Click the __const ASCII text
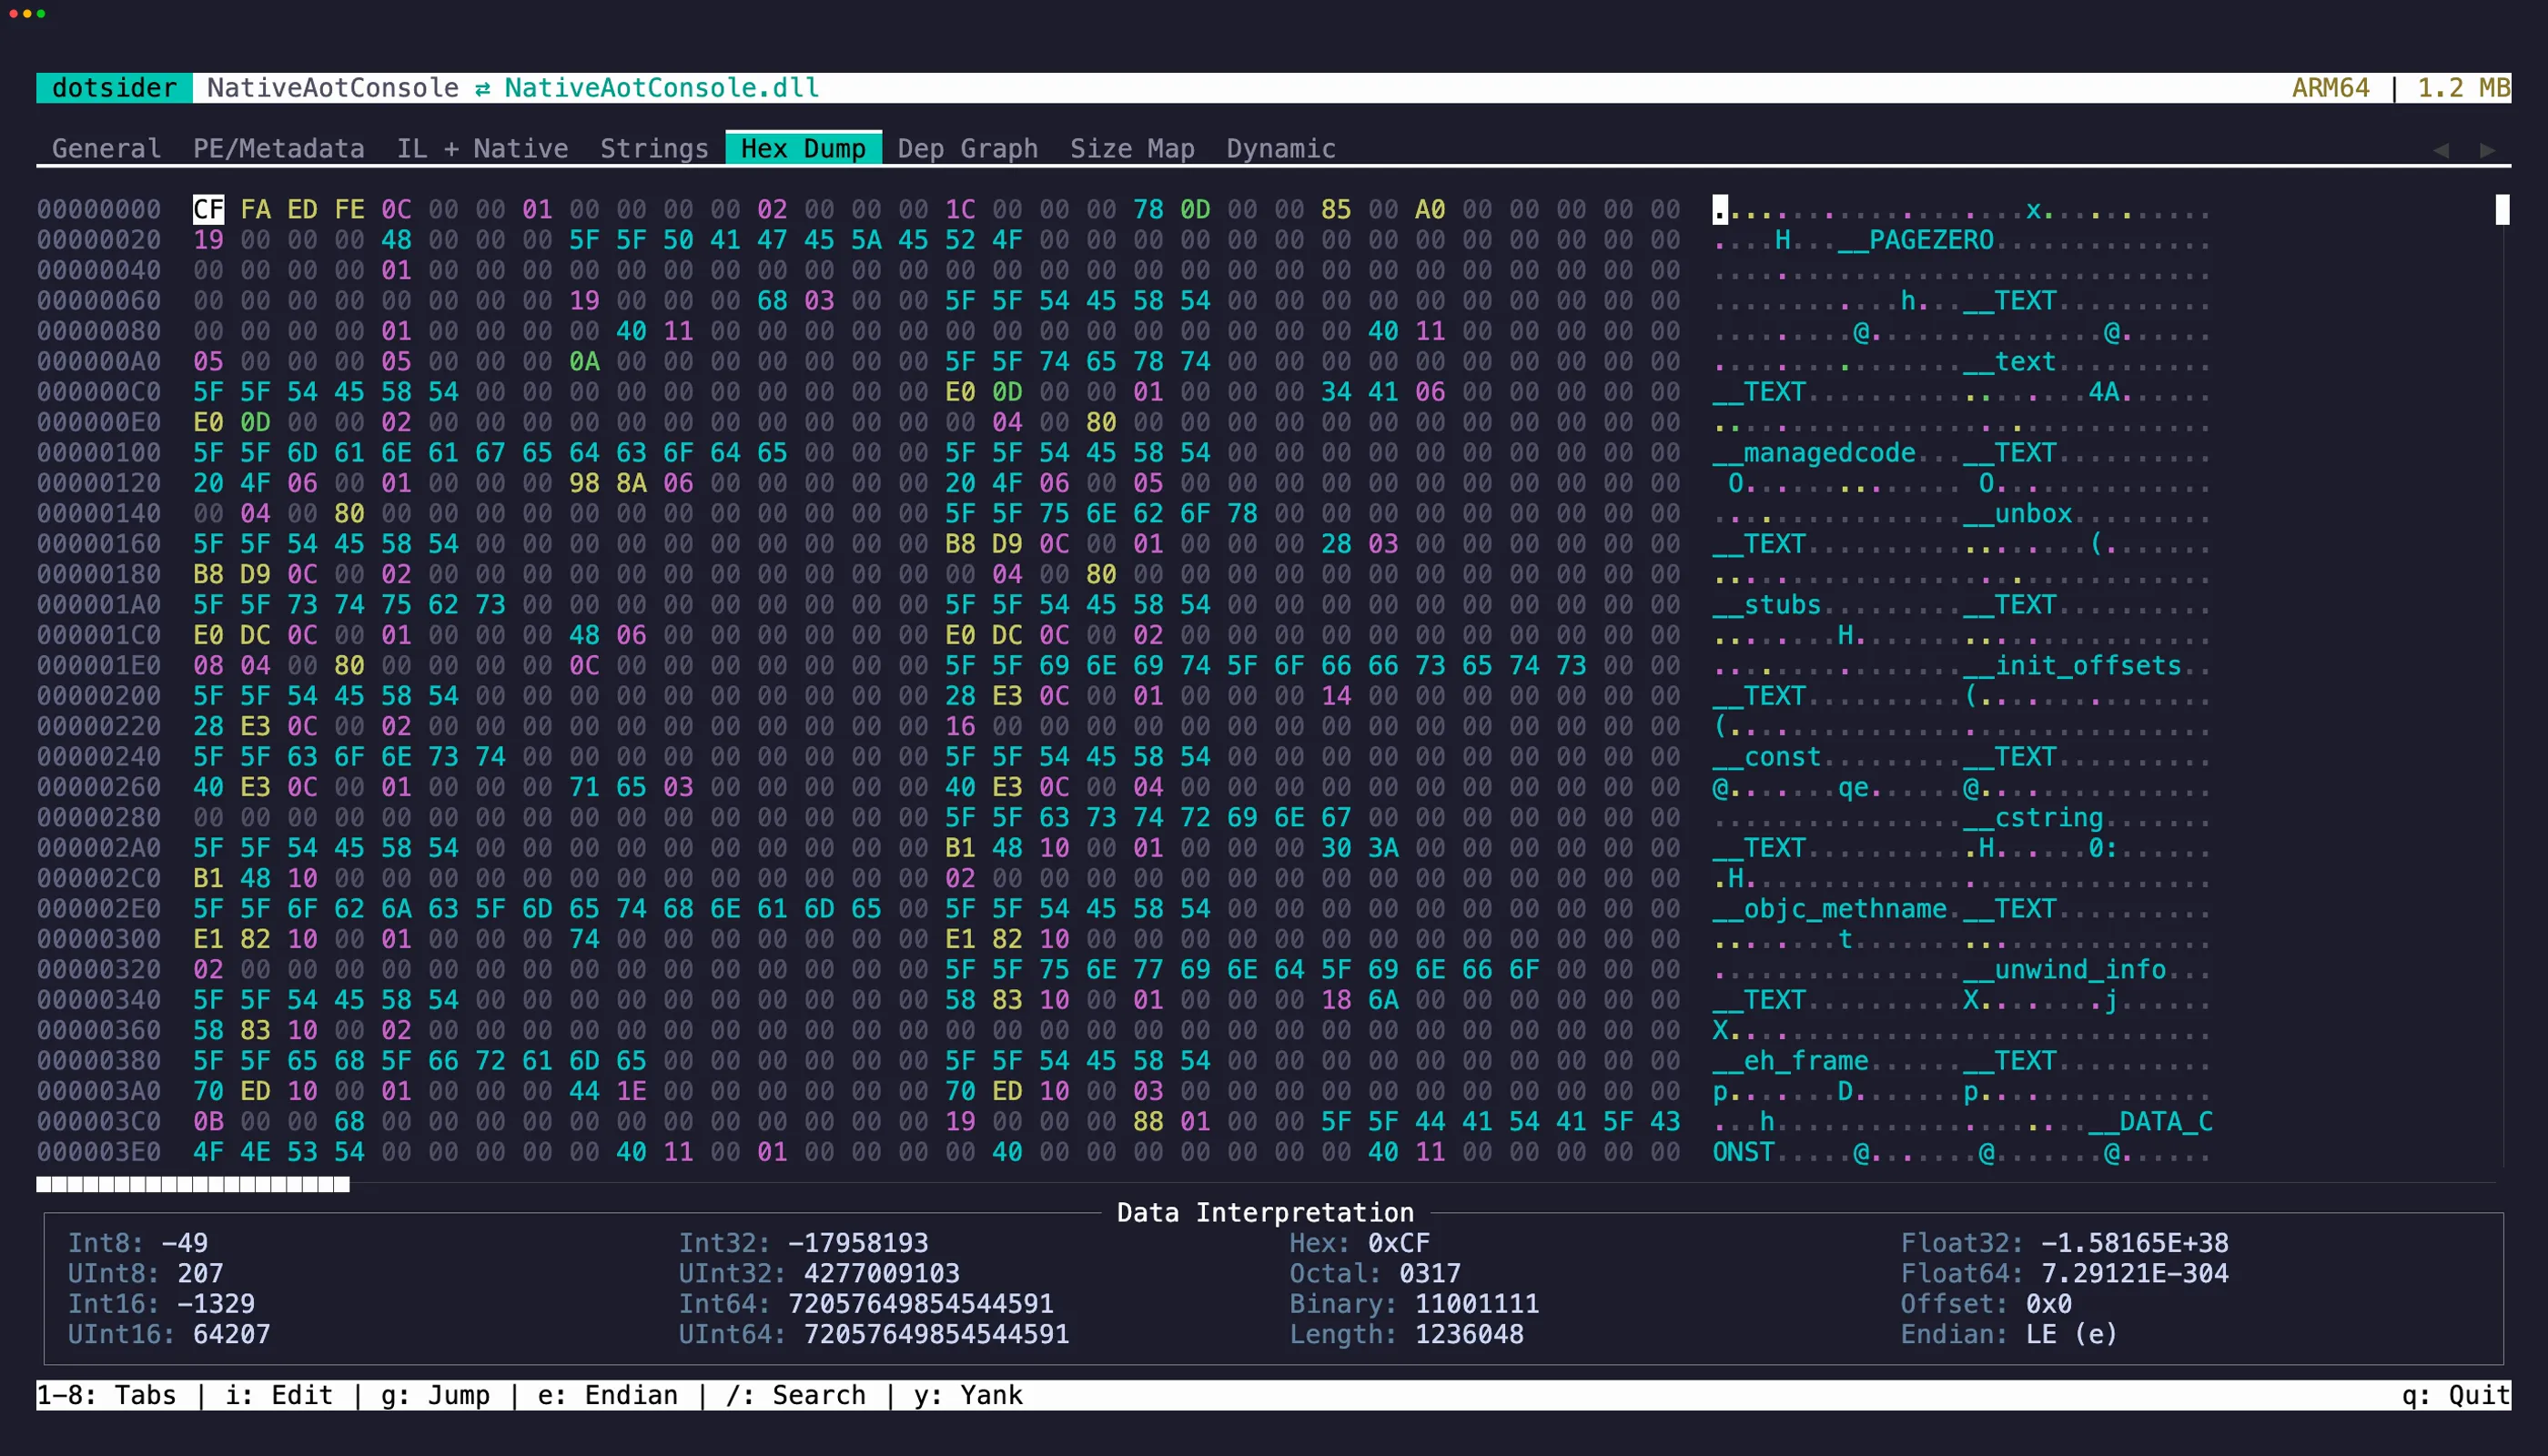Viewport: 2548px width, 1456px height. (x=1767, y=757)
